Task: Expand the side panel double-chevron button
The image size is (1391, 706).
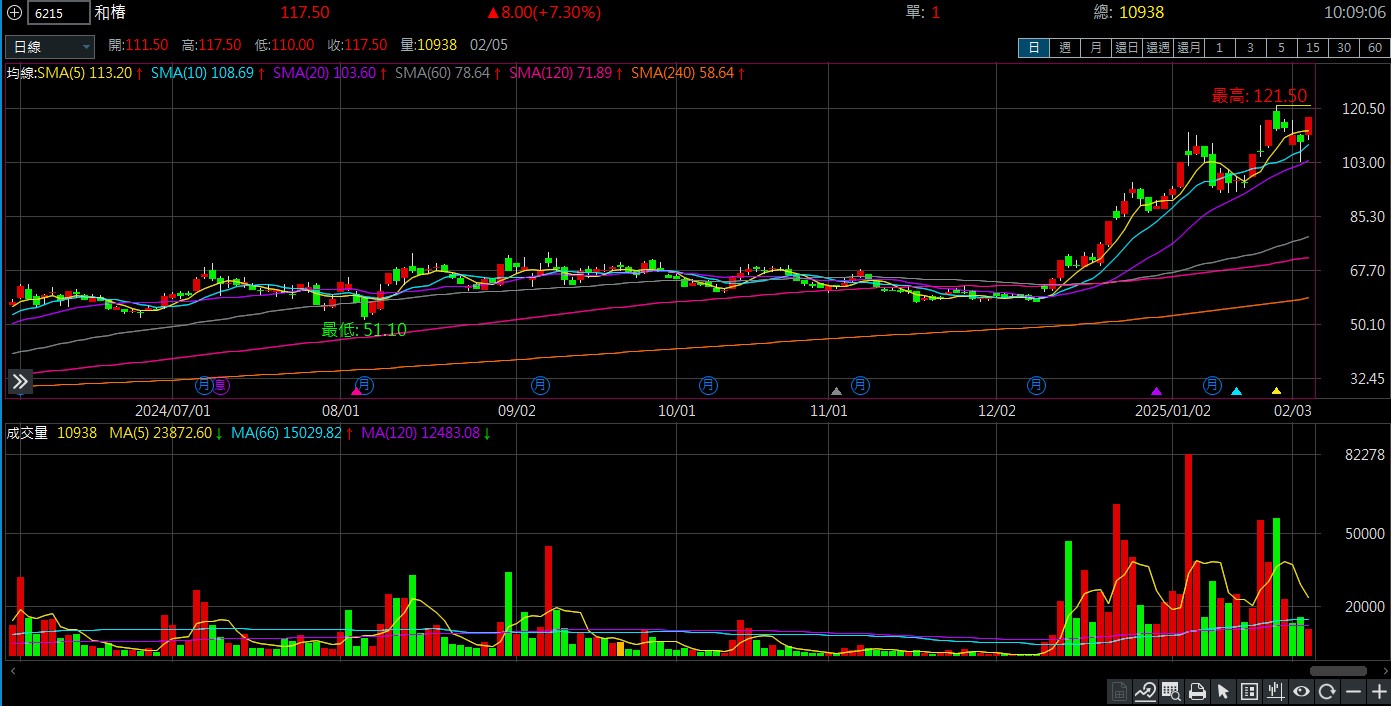Action: tap(20, 381)
